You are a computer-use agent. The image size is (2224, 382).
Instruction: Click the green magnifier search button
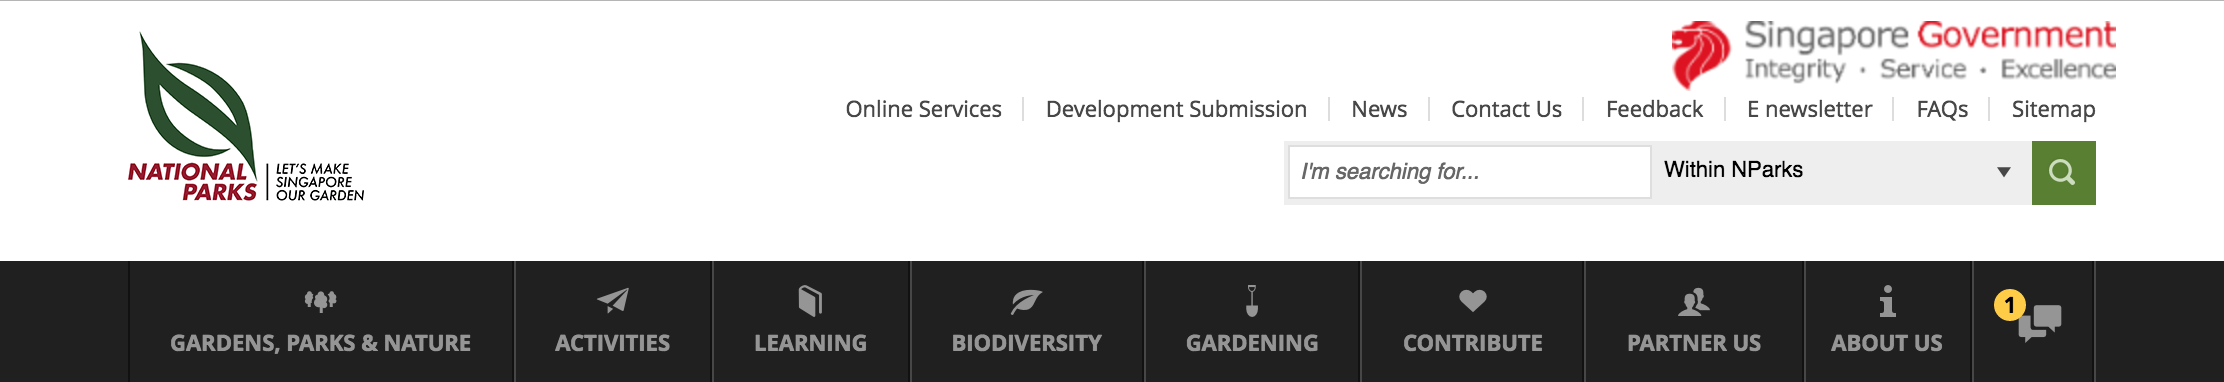[x=2063, y=173]
